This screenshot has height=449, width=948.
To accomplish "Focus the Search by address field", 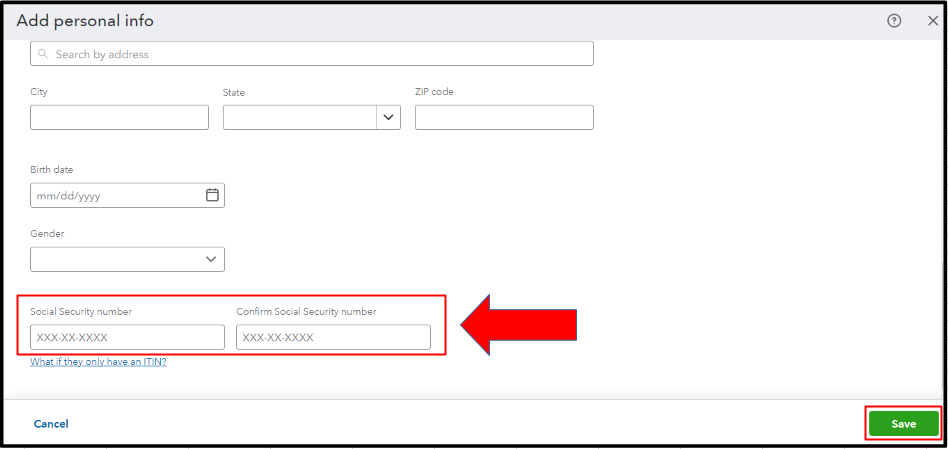I will click(312, 54).
